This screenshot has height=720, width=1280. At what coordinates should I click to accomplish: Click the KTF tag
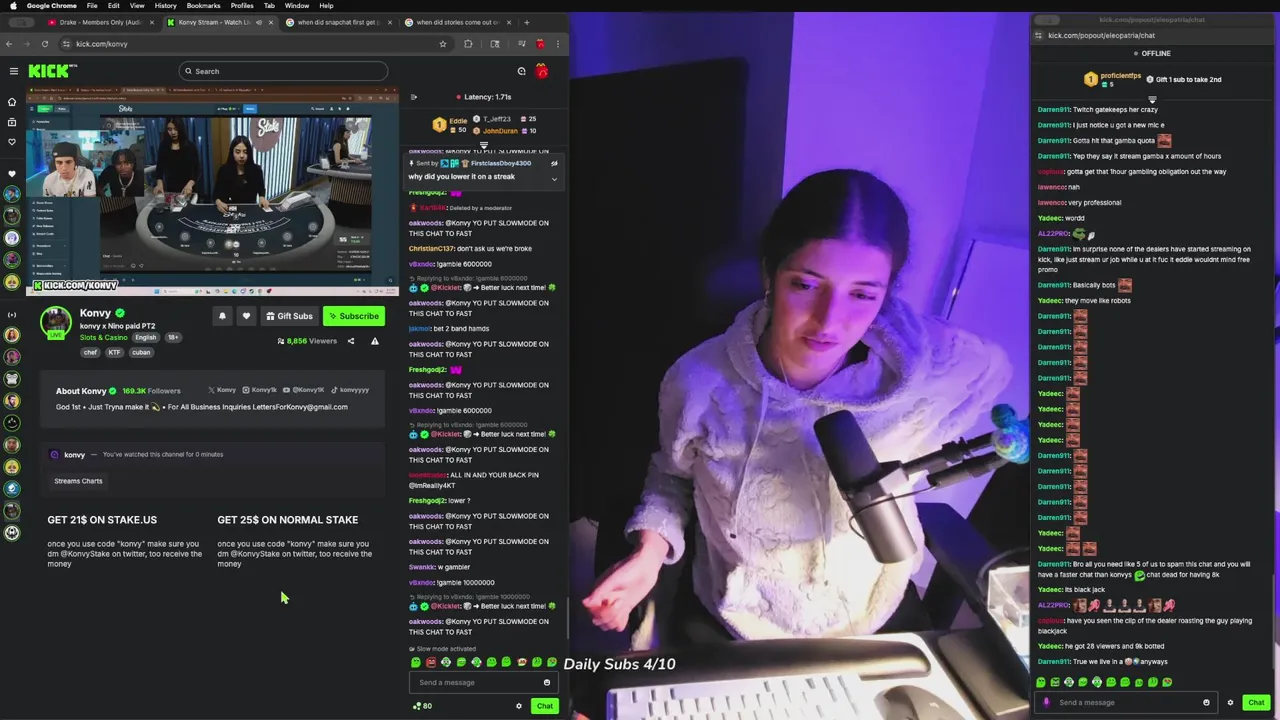[x=114, y=352]
